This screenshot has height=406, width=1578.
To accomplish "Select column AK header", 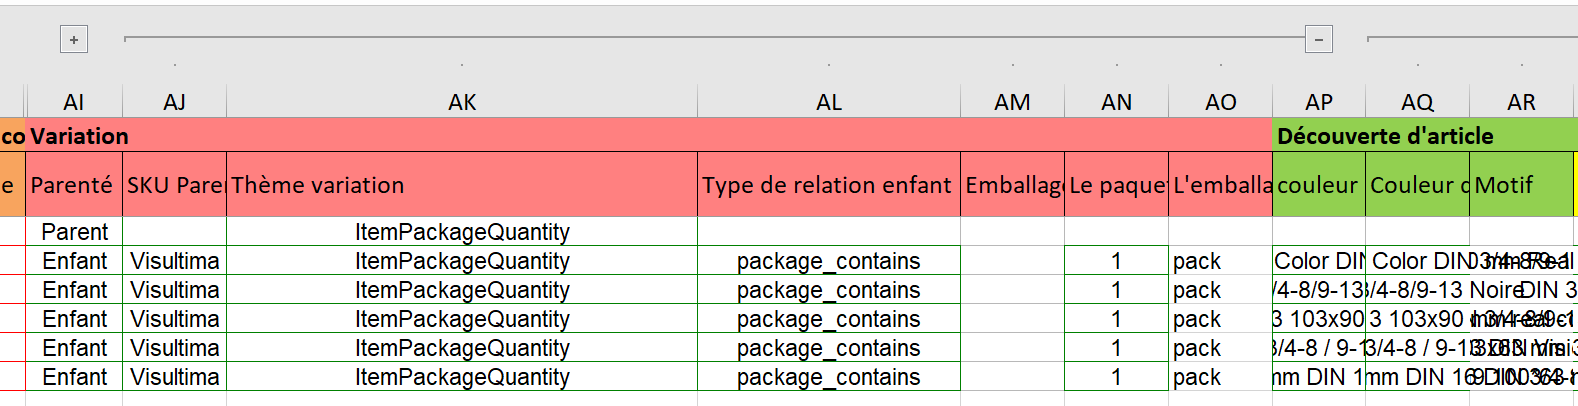I will pyautogui.click(x=462, y=102).
